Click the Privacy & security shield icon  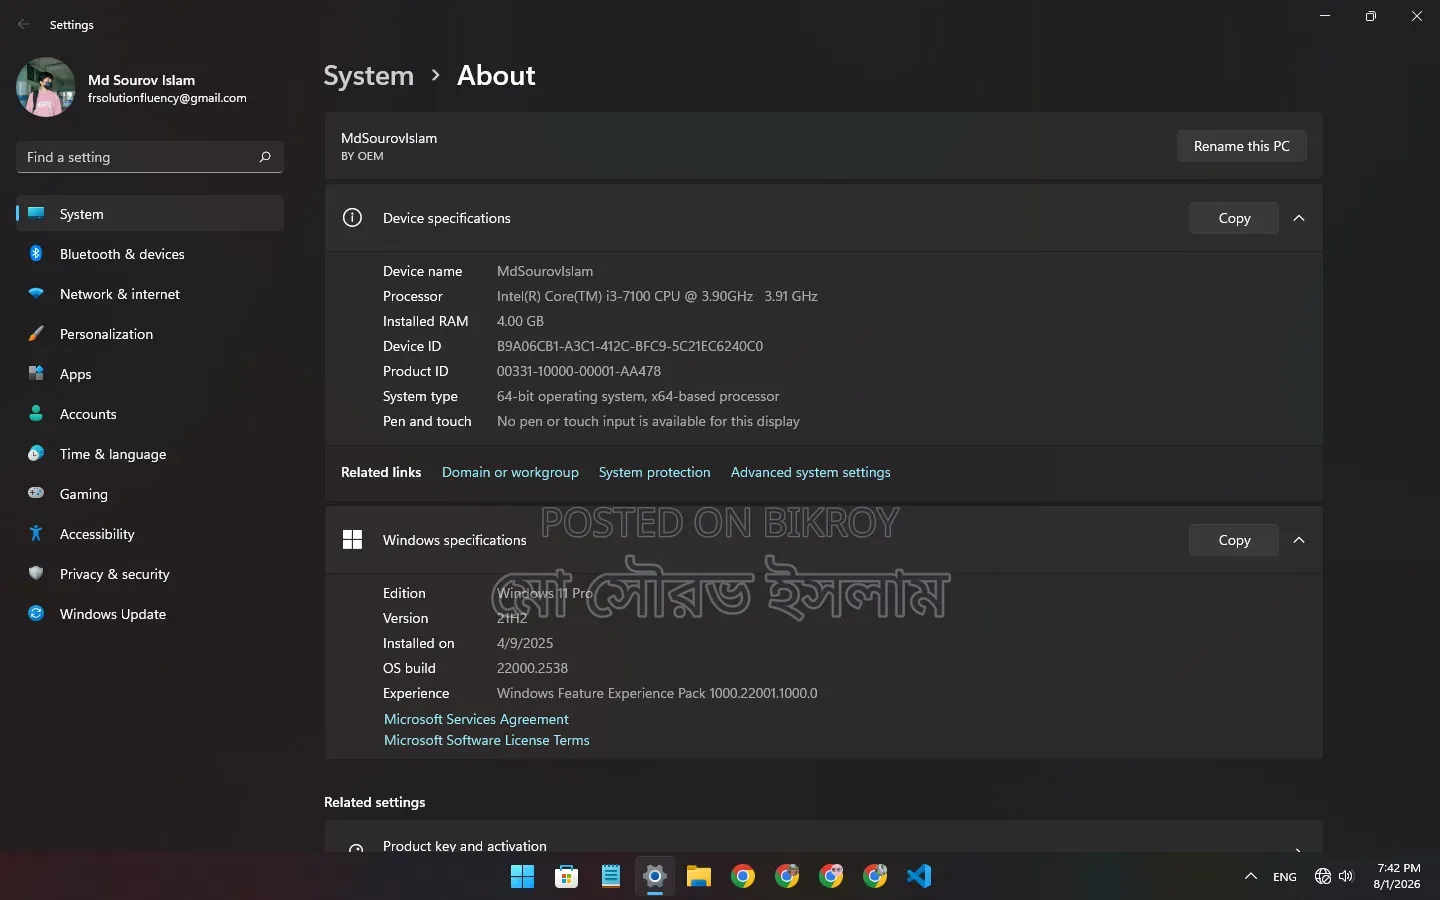pyautogui.click(x=36, y=573)
